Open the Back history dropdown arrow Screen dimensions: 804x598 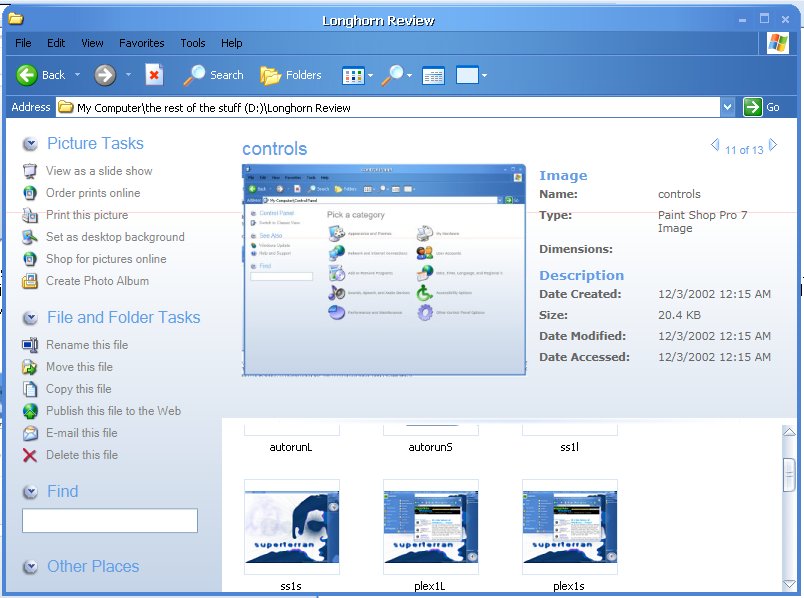coord(77,75)
